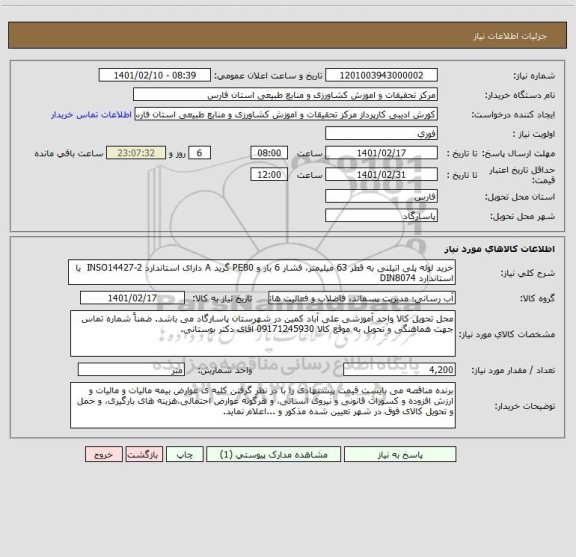This screenshot has width=576, height=557.
Task: Click the validity time field 12:00
Action: 269,175
